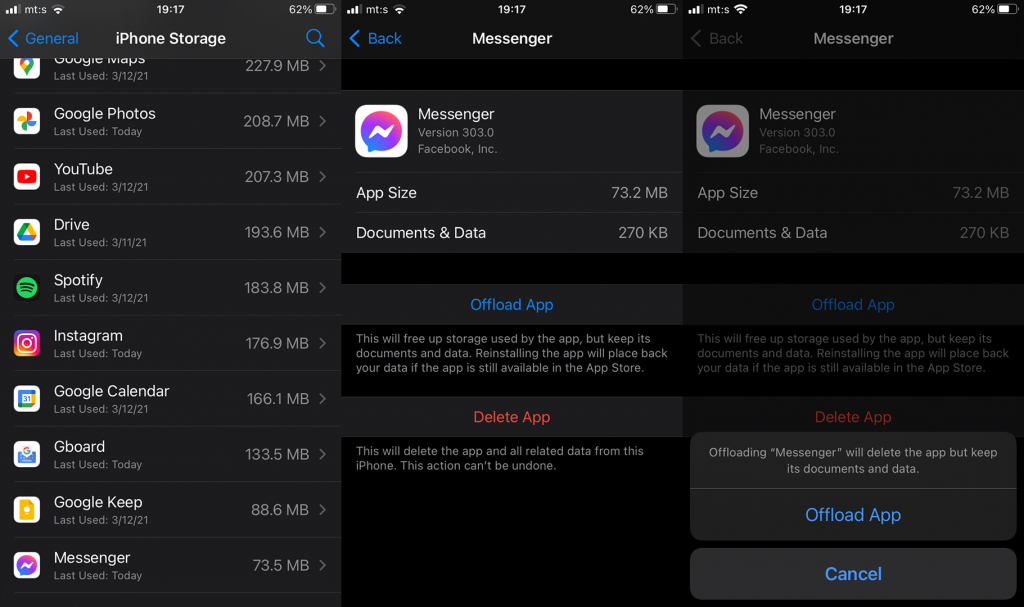Tap the Wi-Fi icon in middle status bar
1024x607 pixels.
[400, 9]
